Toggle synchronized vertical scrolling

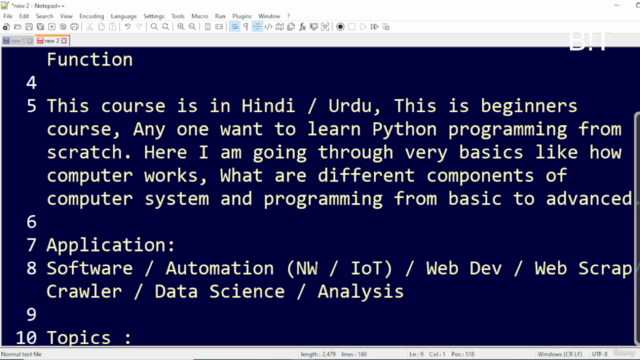208,27
